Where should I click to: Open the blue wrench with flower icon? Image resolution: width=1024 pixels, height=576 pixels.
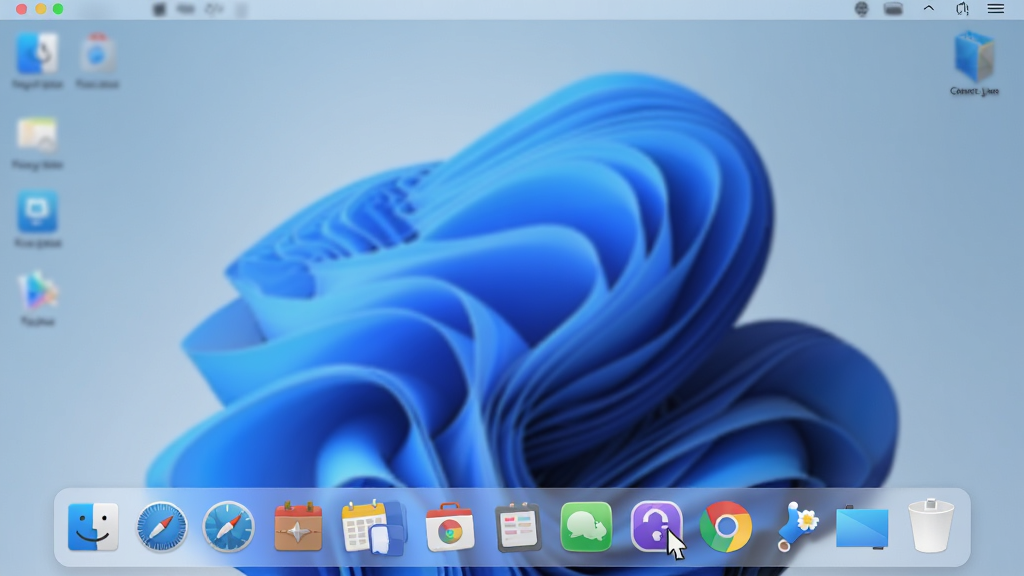pos(797,526)
